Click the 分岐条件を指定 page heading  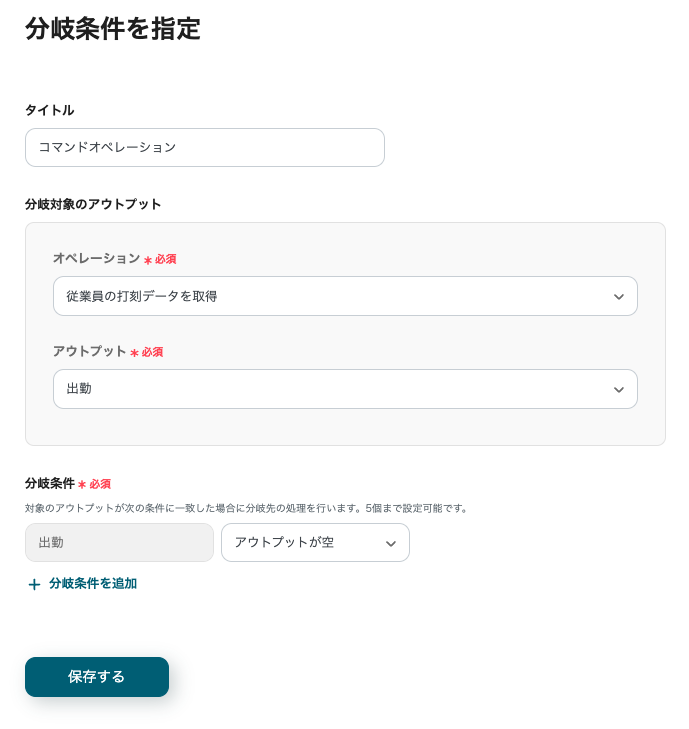click(x=113, y=29)
